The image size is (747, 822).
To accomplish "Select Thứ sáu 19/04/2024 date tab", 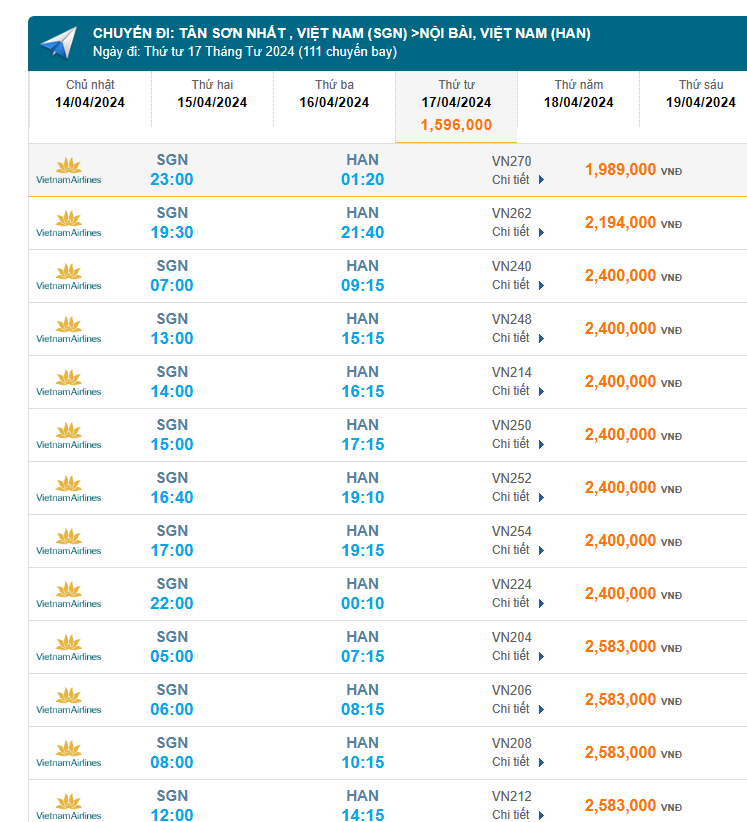I will [x=700, y=94].
